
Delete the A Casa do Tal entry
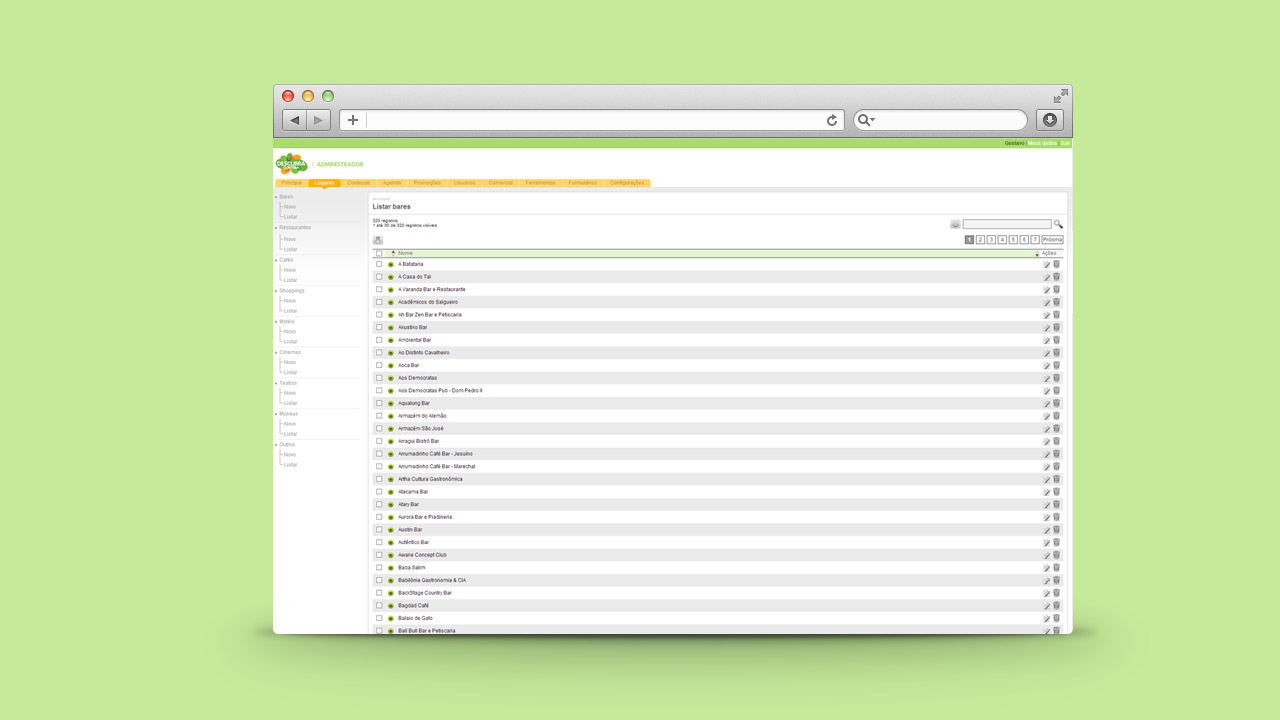1056,277
